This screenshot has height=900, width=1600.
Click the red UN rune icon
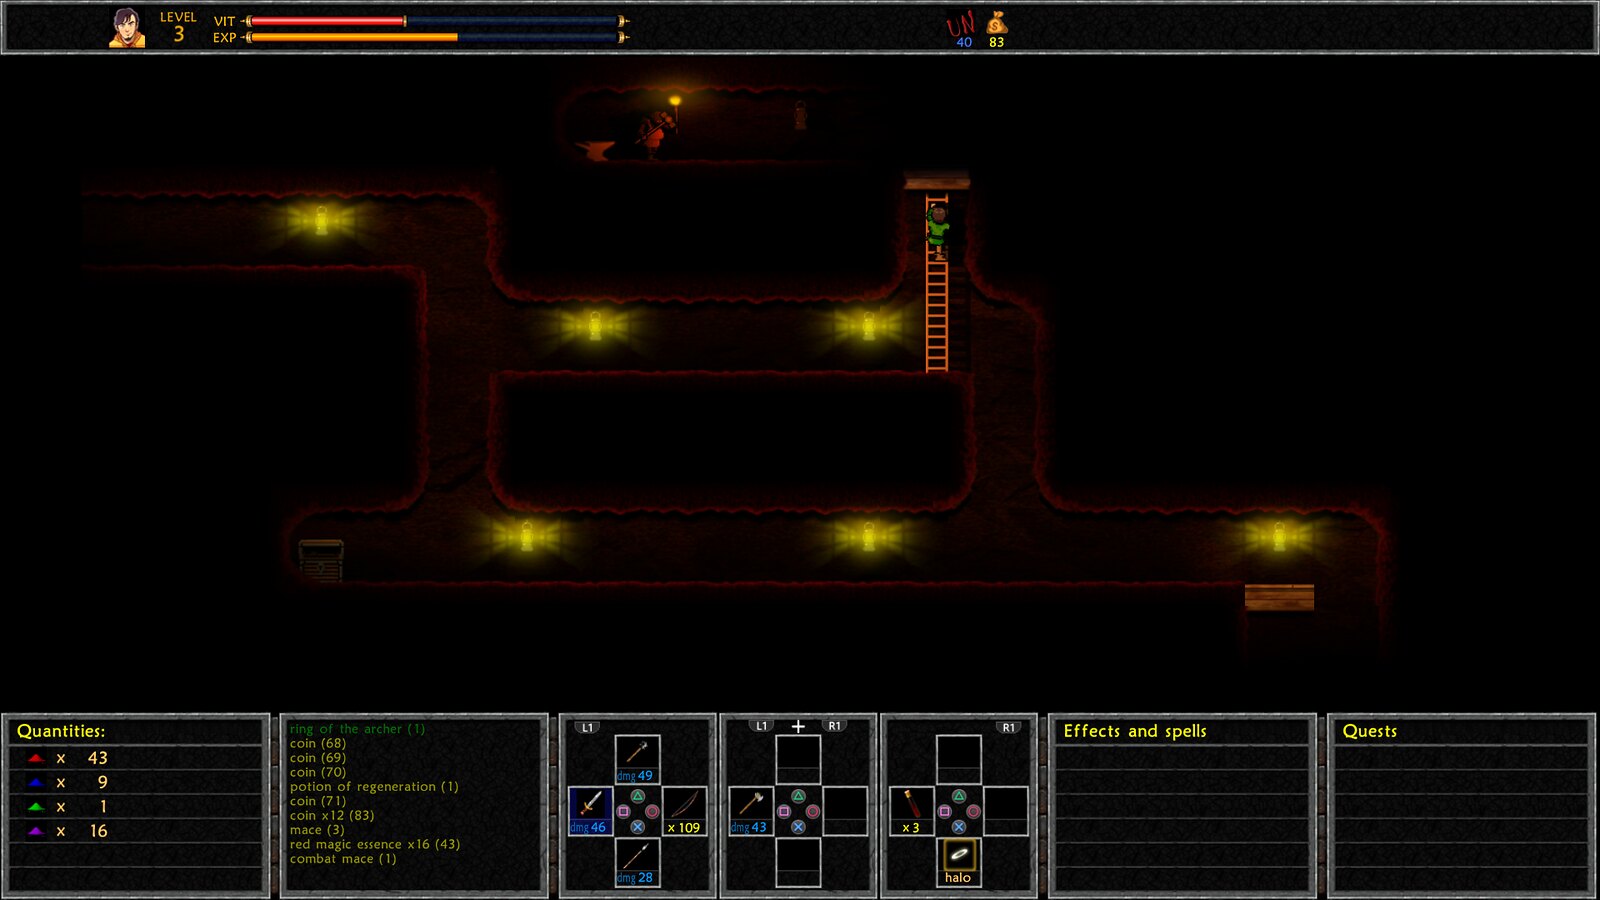point(961,24)
